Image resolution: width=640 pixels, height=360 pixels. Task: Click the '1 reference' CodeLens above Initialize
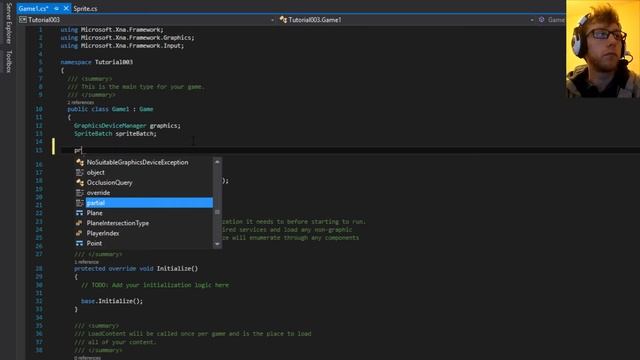coord(86,262)
